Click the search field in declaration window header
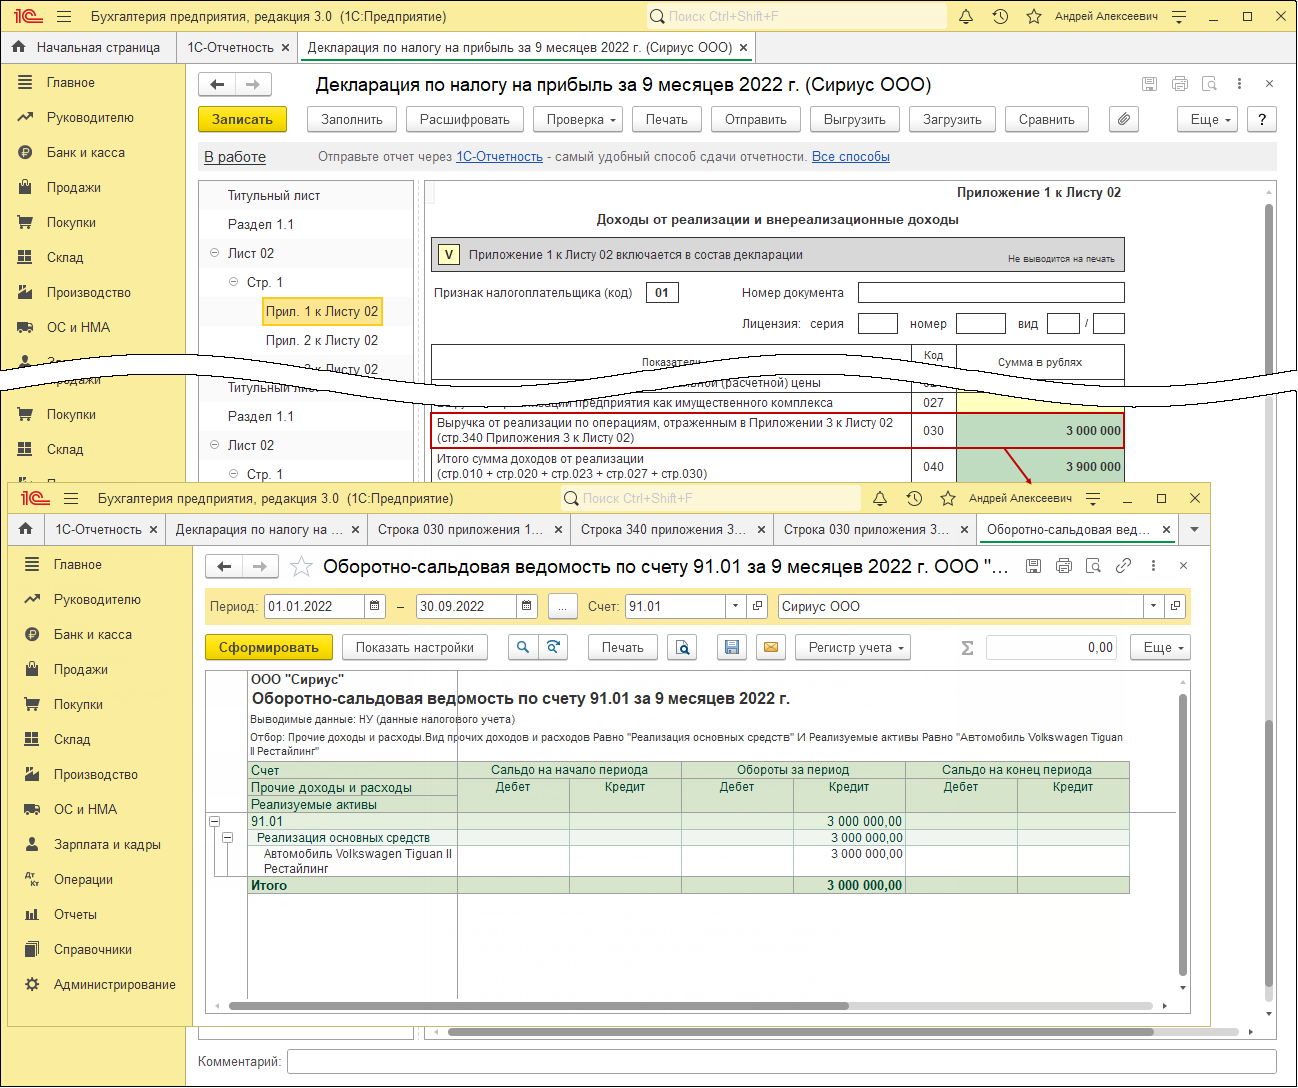The height and width of the screenshot is (1088, 1298). tap(797, 16)
